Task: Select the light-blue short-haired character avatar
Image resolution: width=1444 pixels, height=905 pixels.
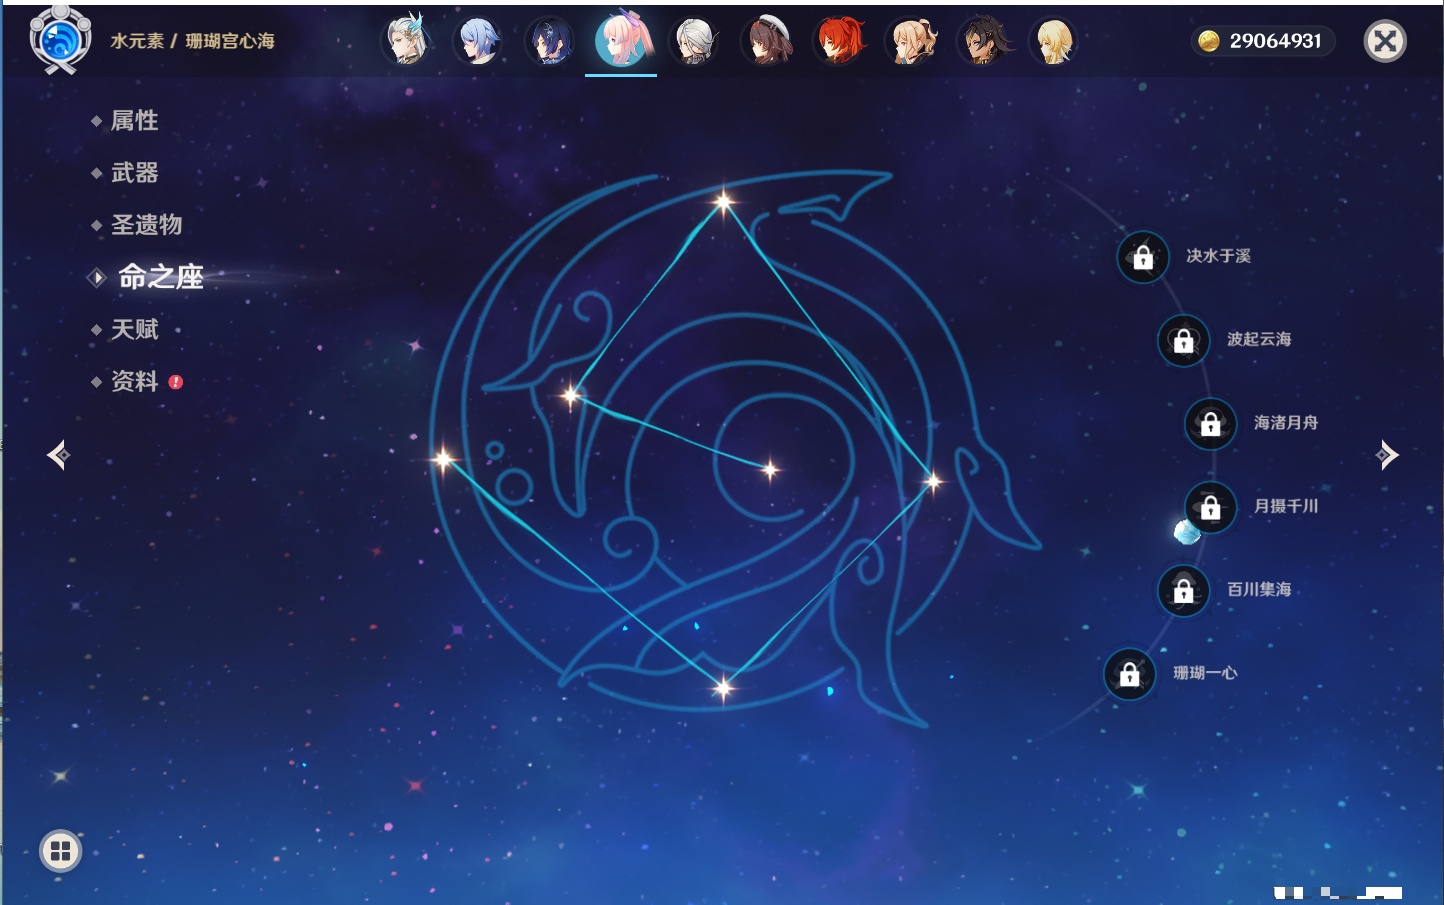Action: point(478,41)
